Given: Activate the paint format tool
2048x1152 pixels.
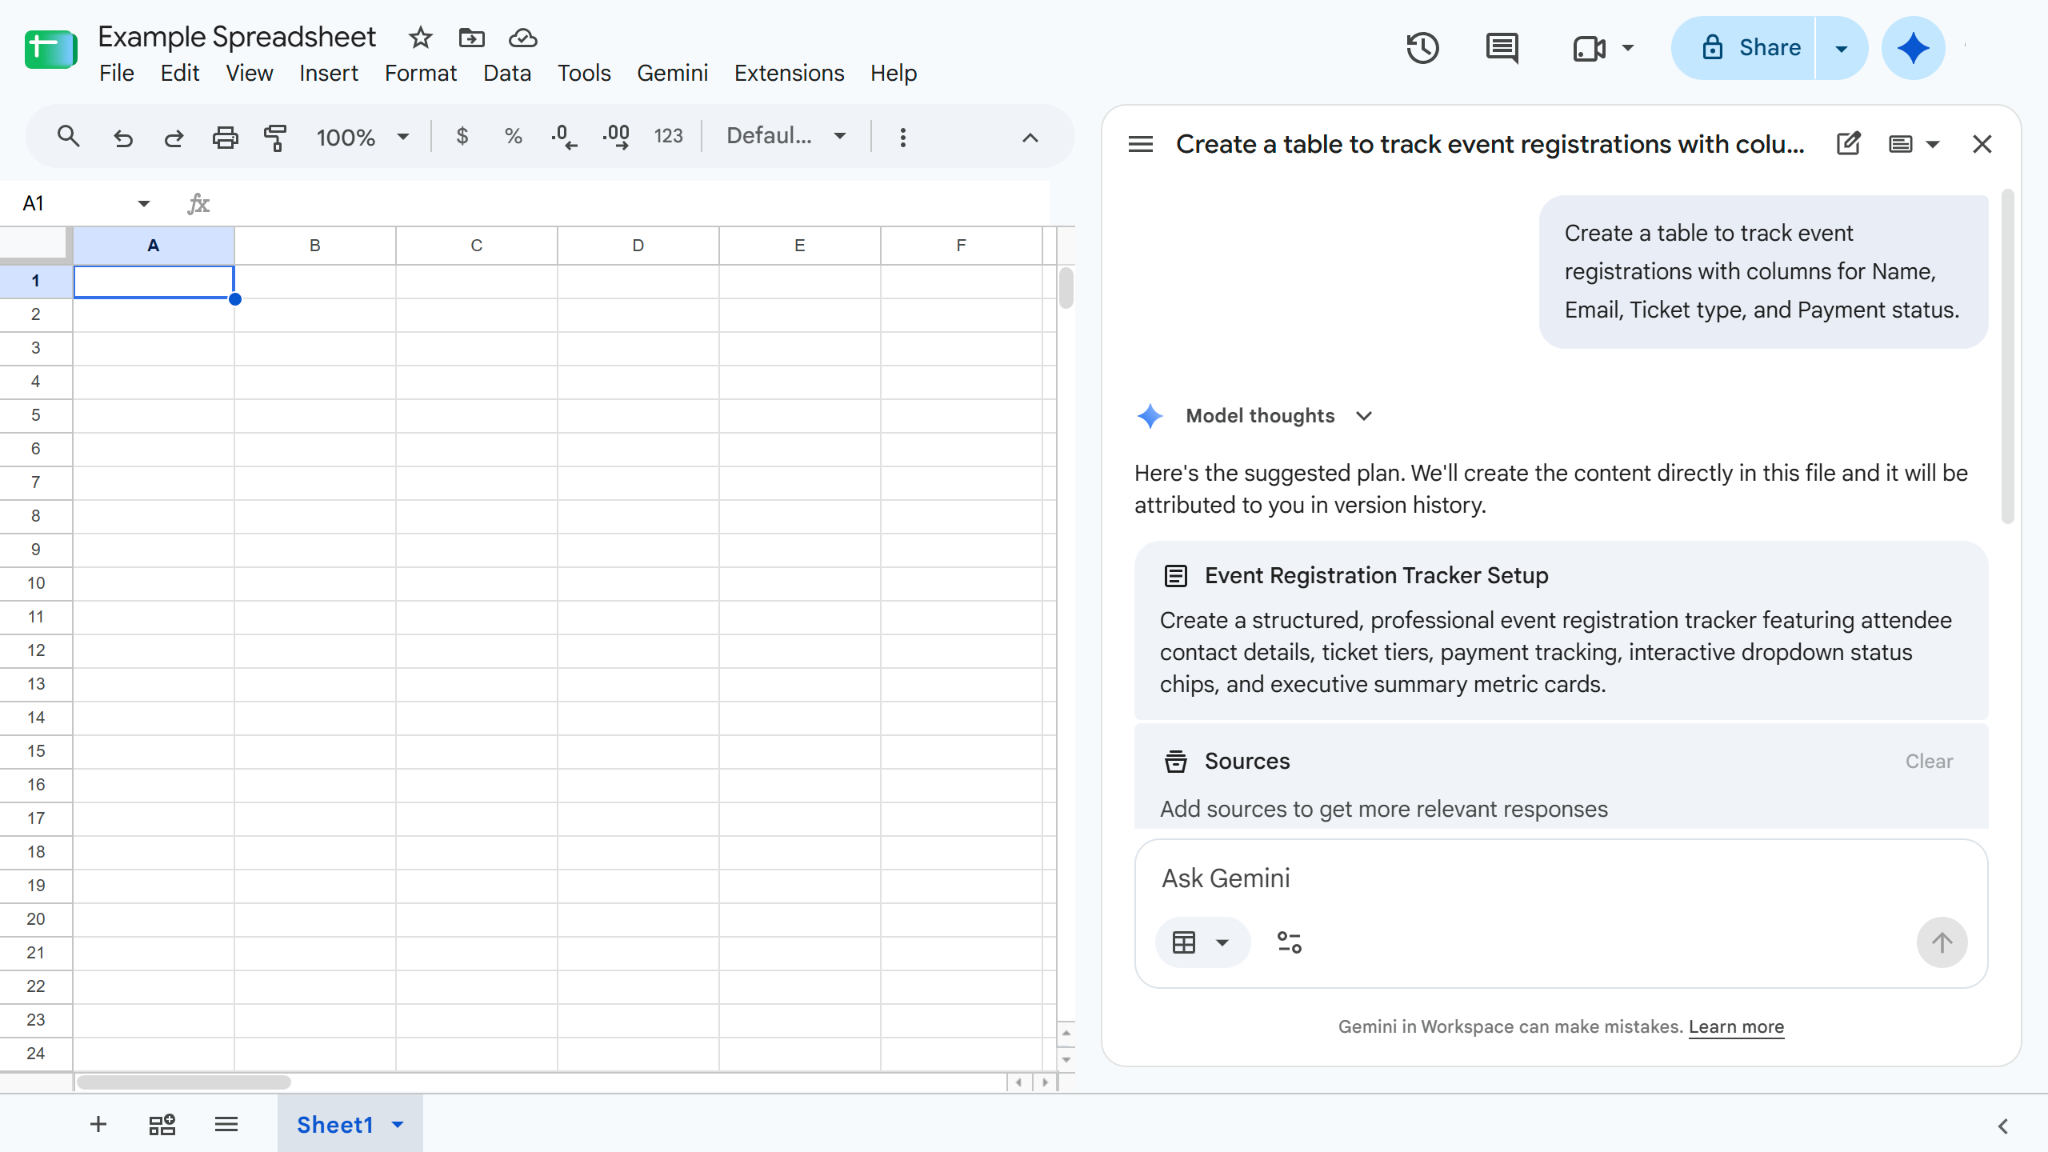Looking at the screenshot, I should click(x=275, y=137).
